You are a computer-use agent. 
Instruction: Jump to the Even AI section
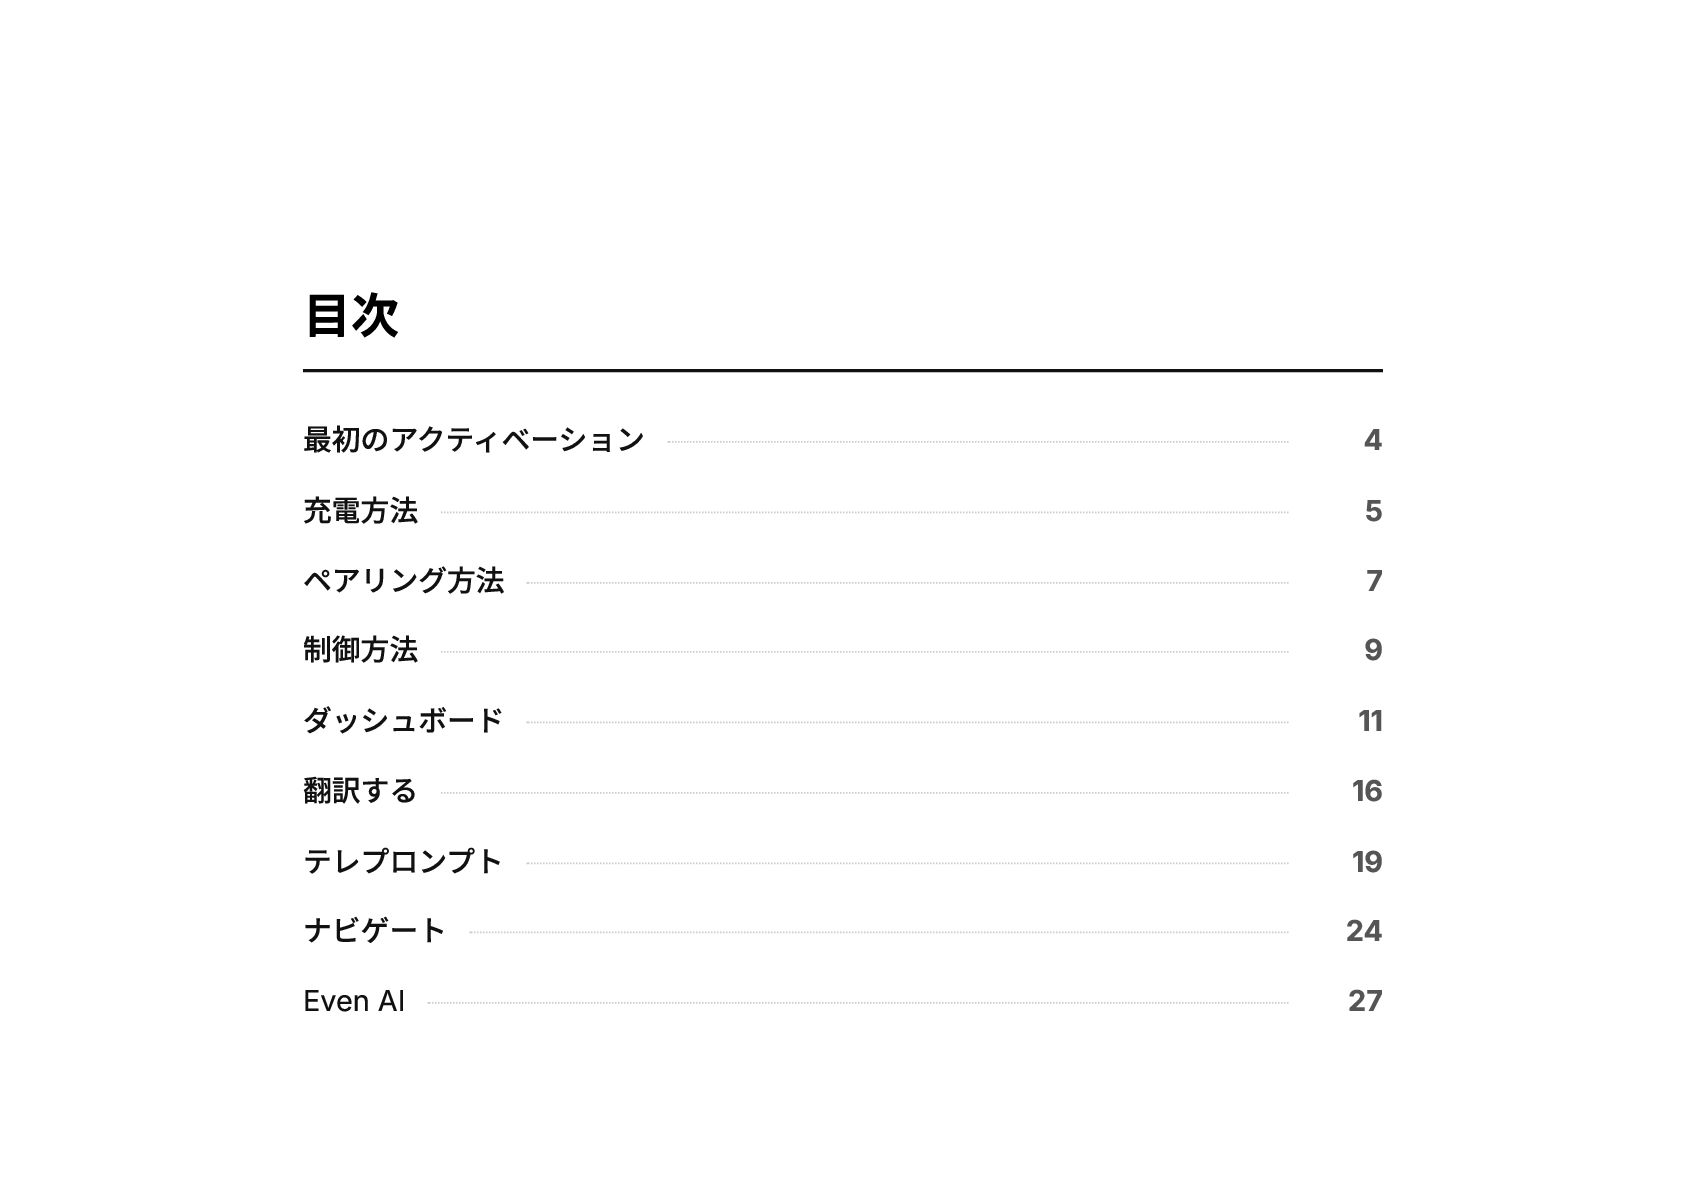tap(354, 1001)
